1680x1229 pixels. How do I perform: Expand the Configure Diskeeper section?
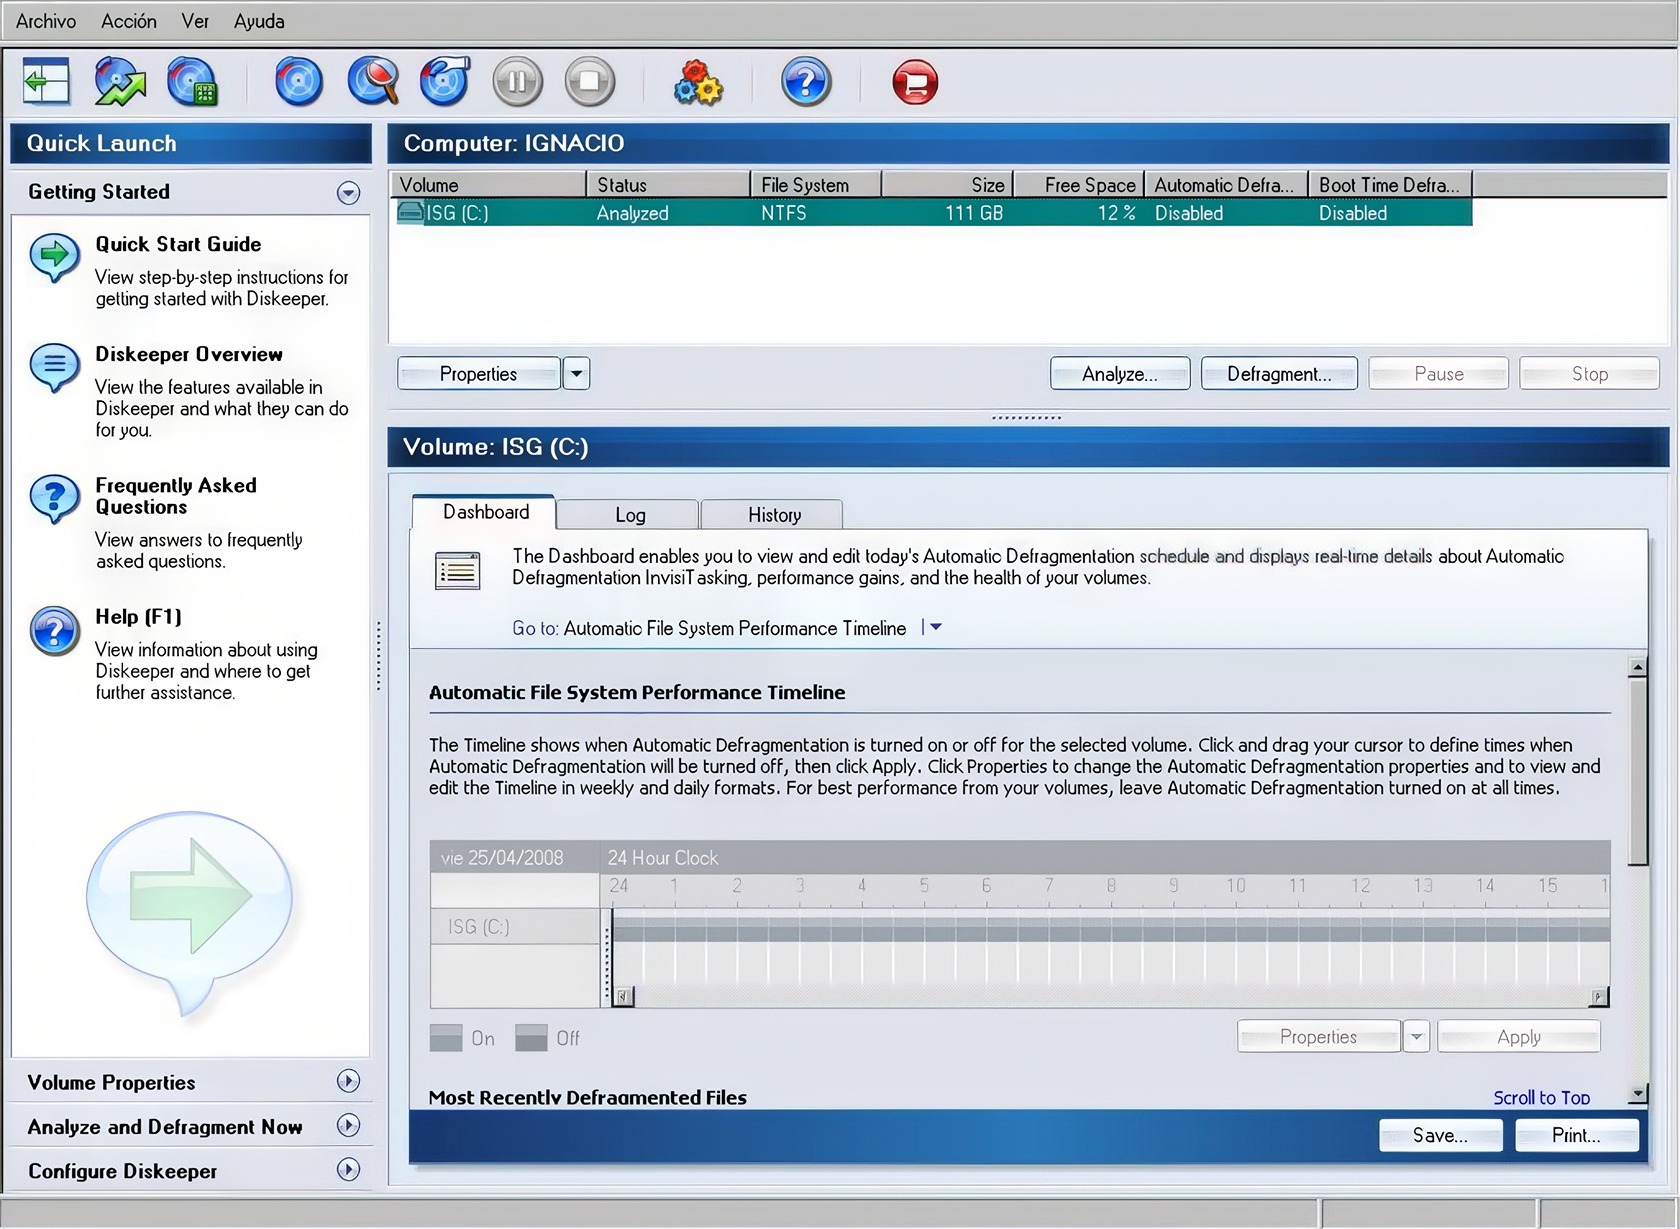point(348,1169)
